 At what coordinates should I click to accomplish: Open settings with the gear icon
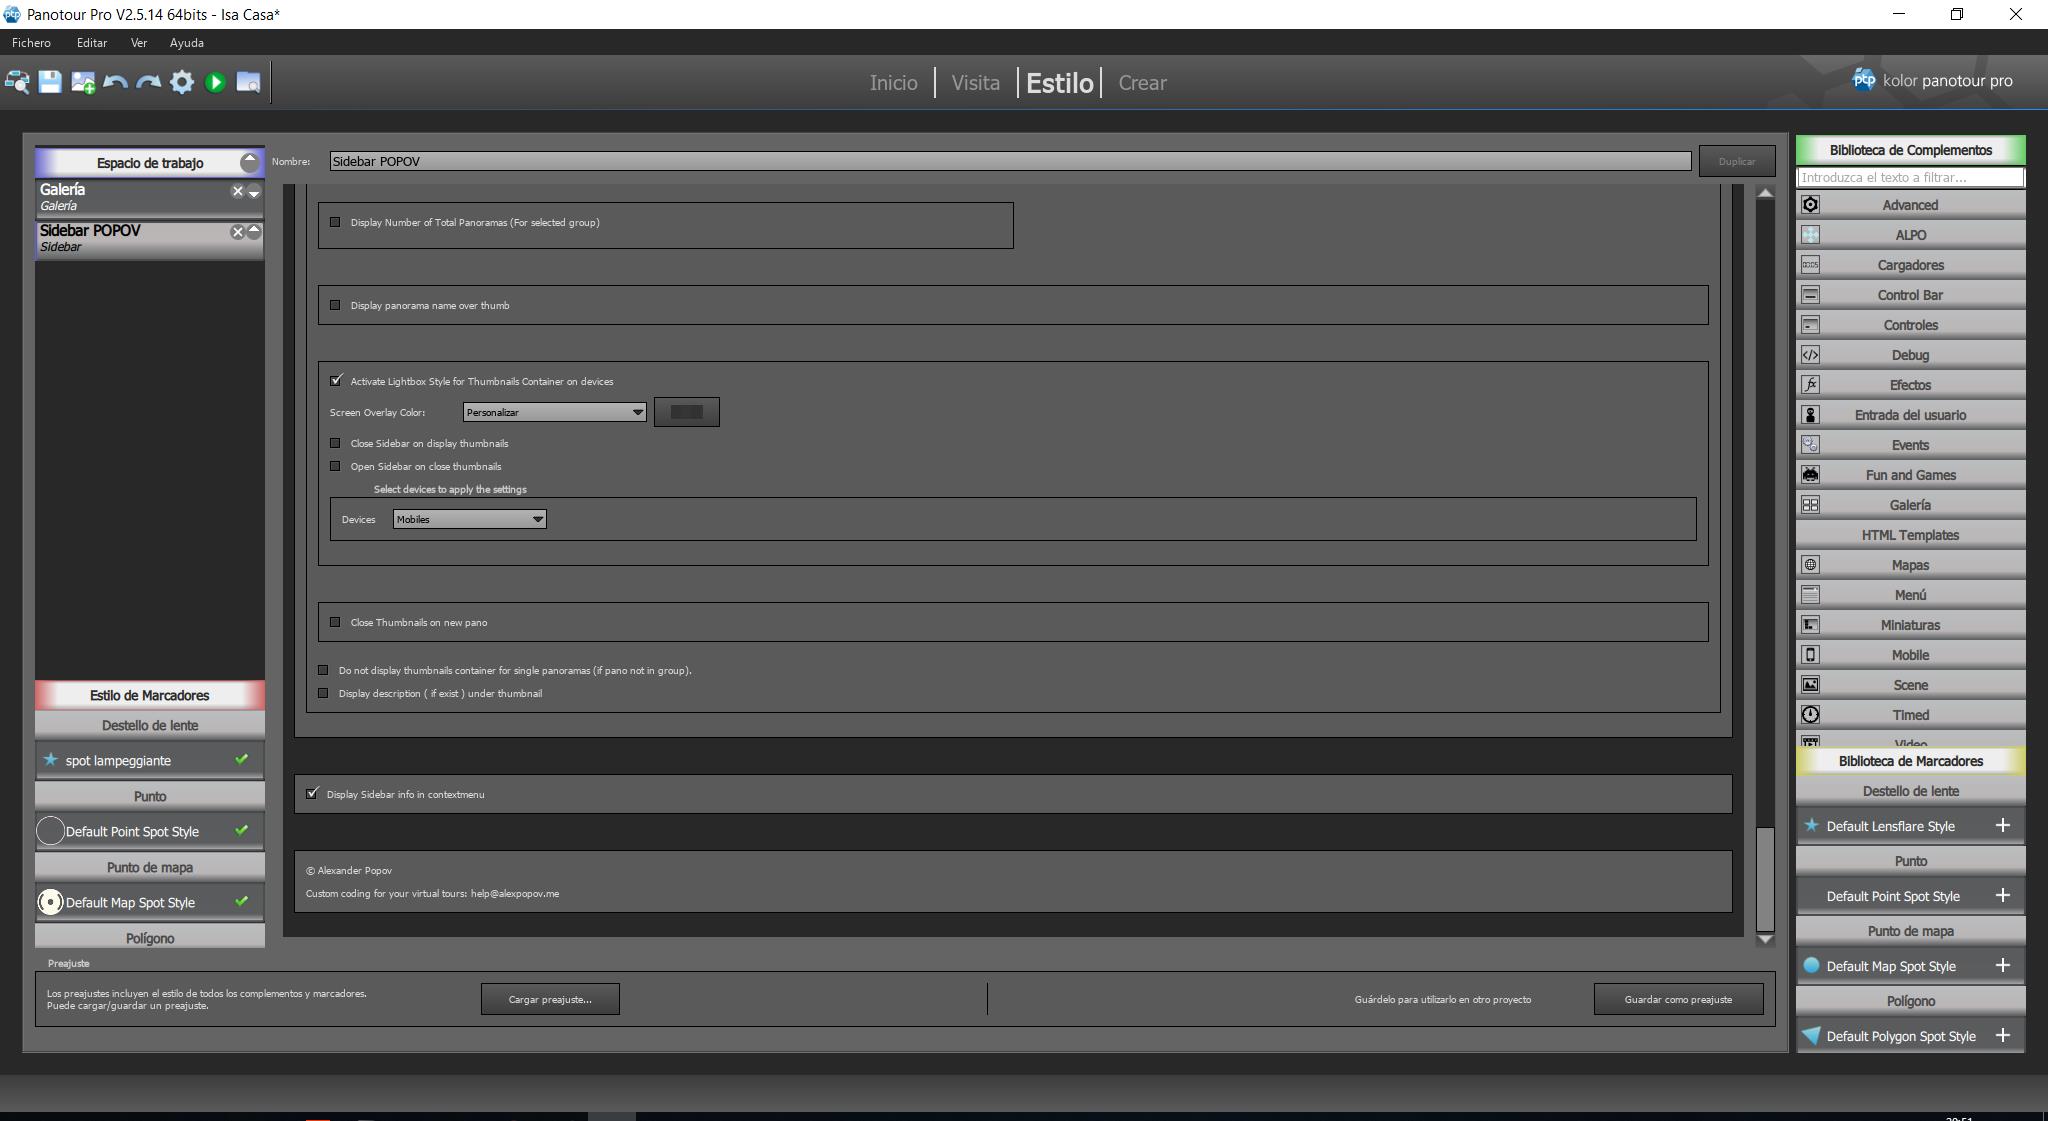pyautogui.click(x=181, y=82)
